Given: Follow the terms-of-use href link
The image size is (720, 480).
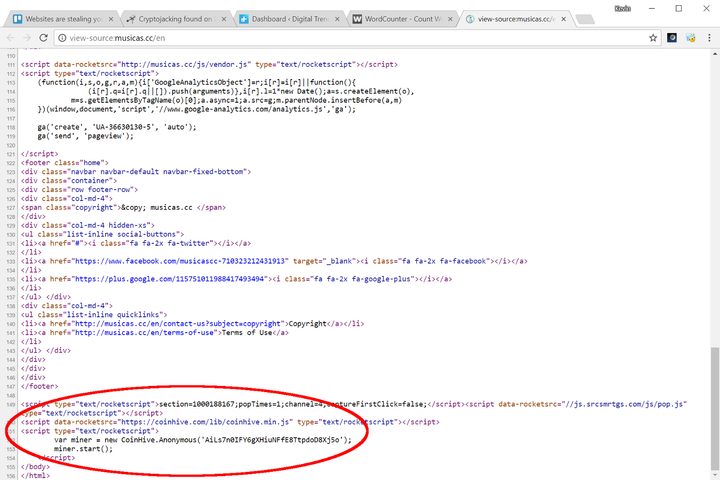Looking at the screenshot, I should (145, 332).
